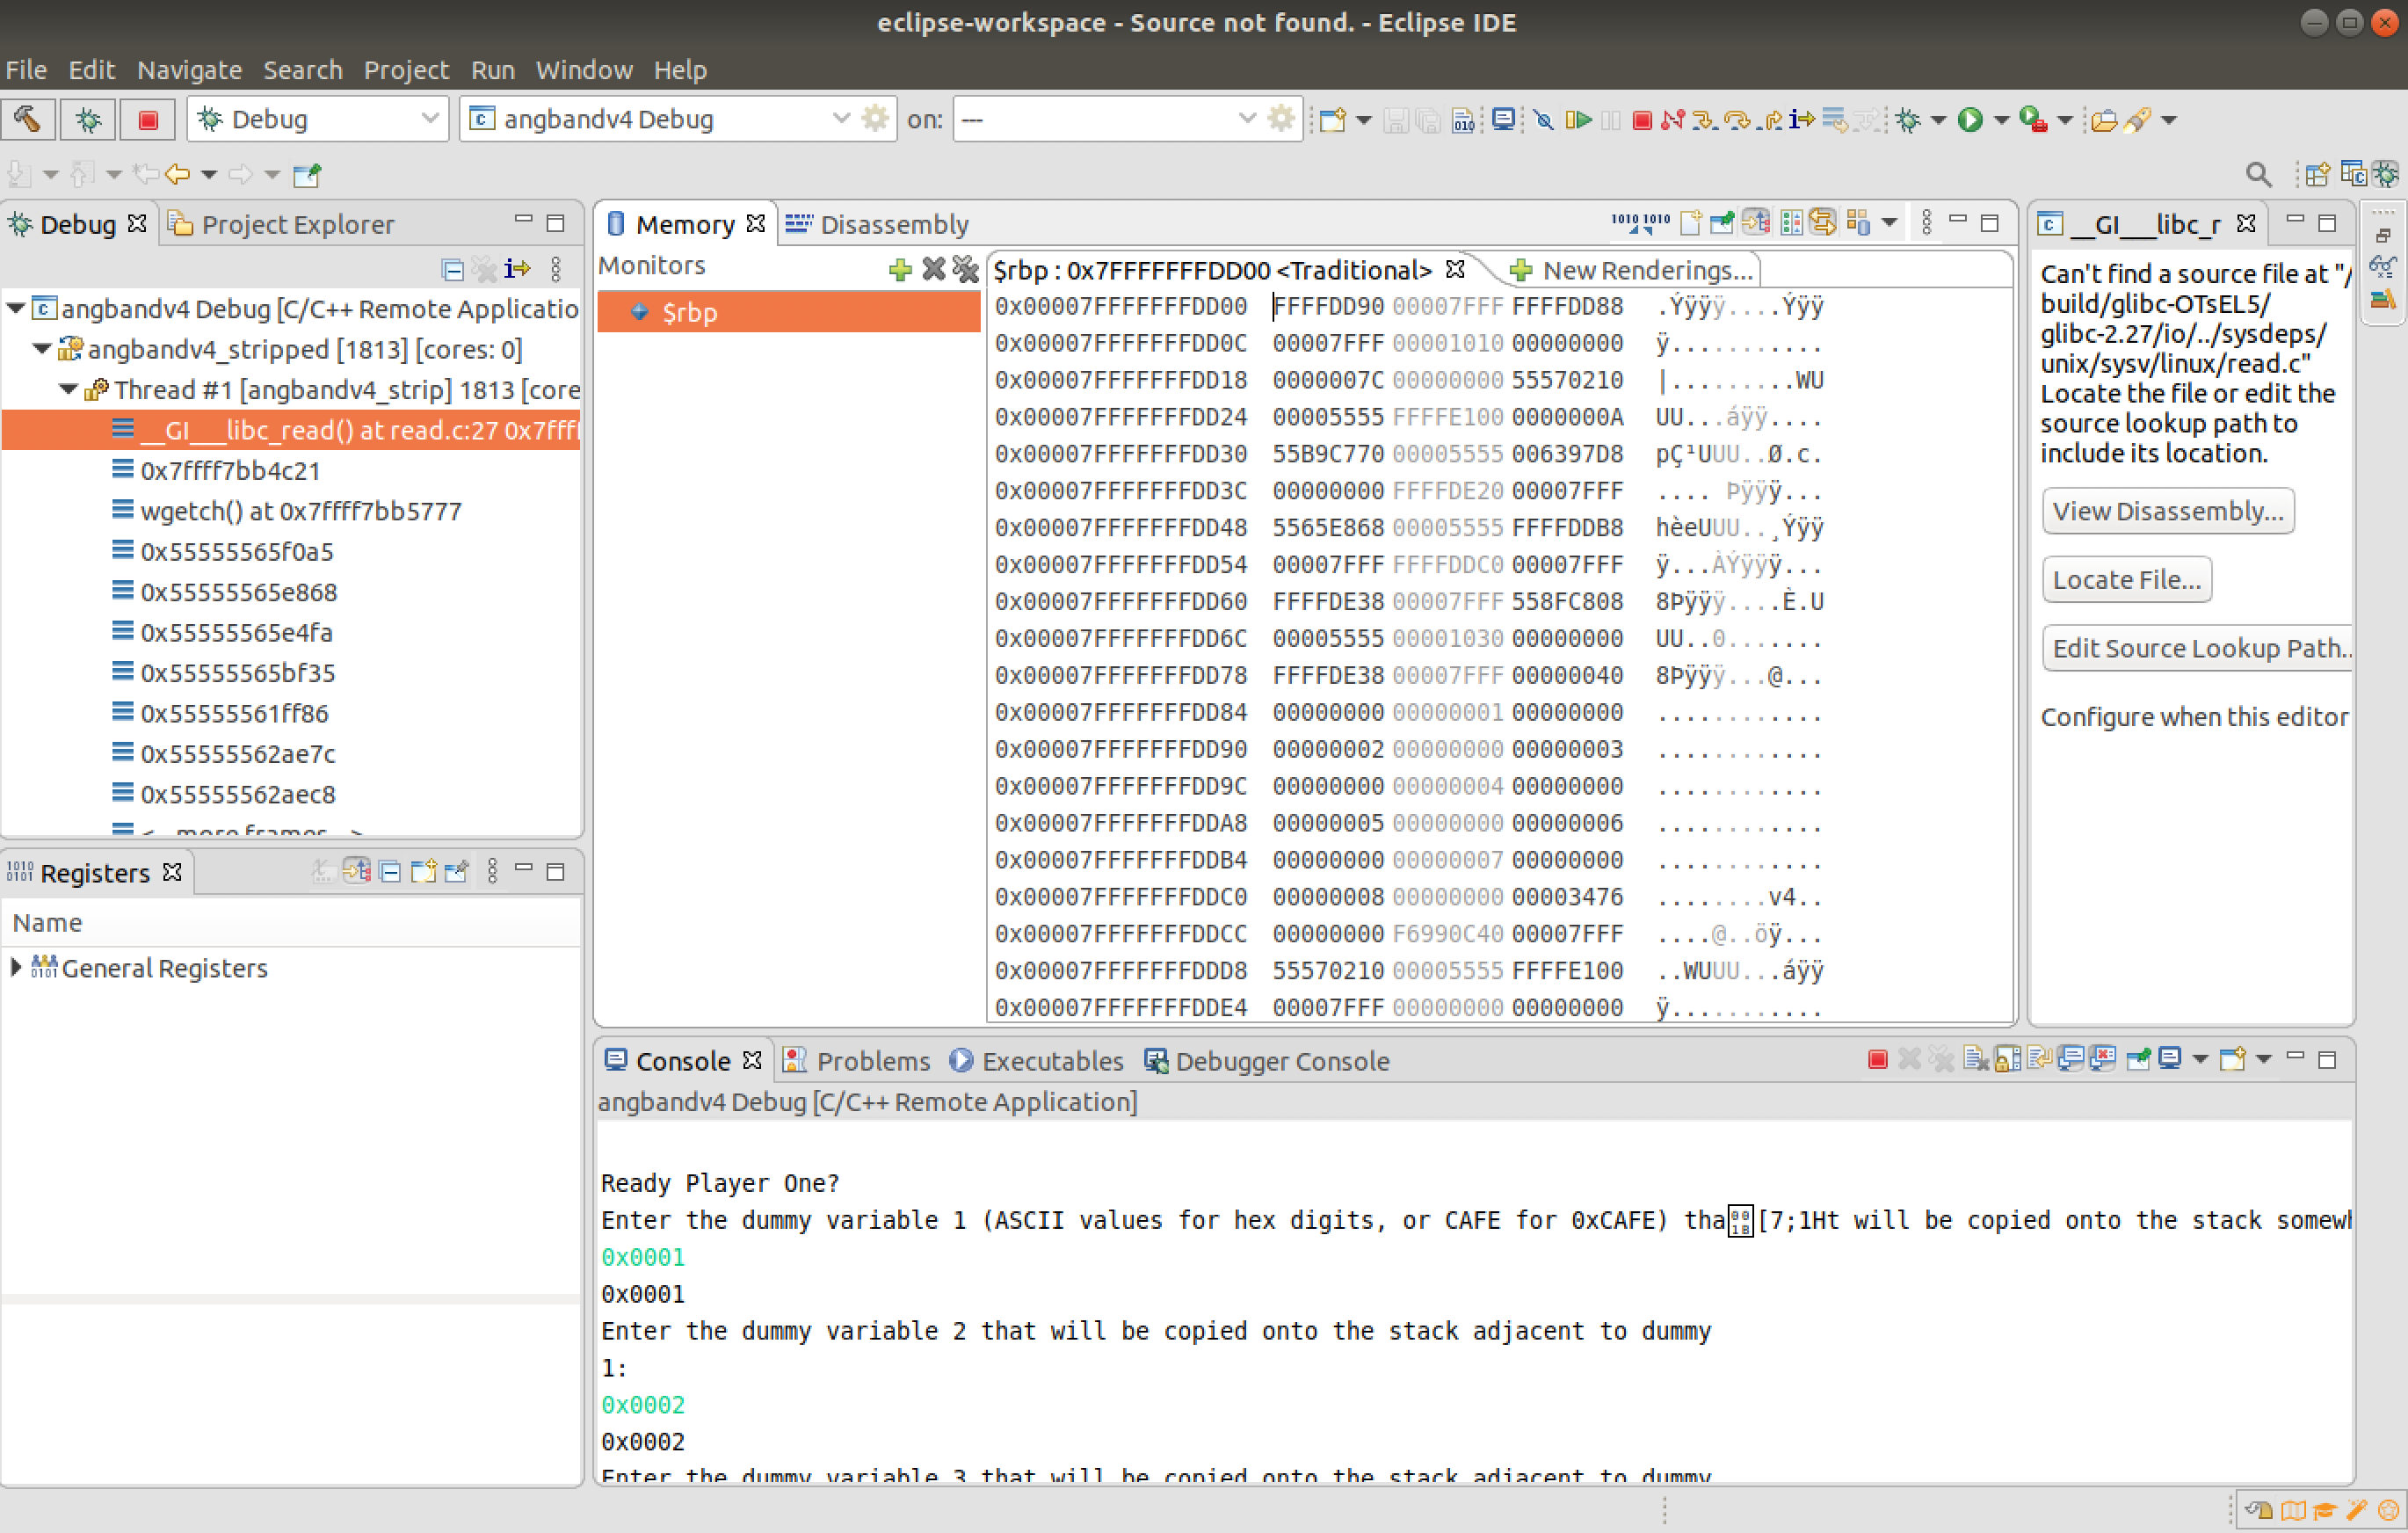Click the Skip All Breakpoints icon

pyautogui.click(x=1543, y=120)
